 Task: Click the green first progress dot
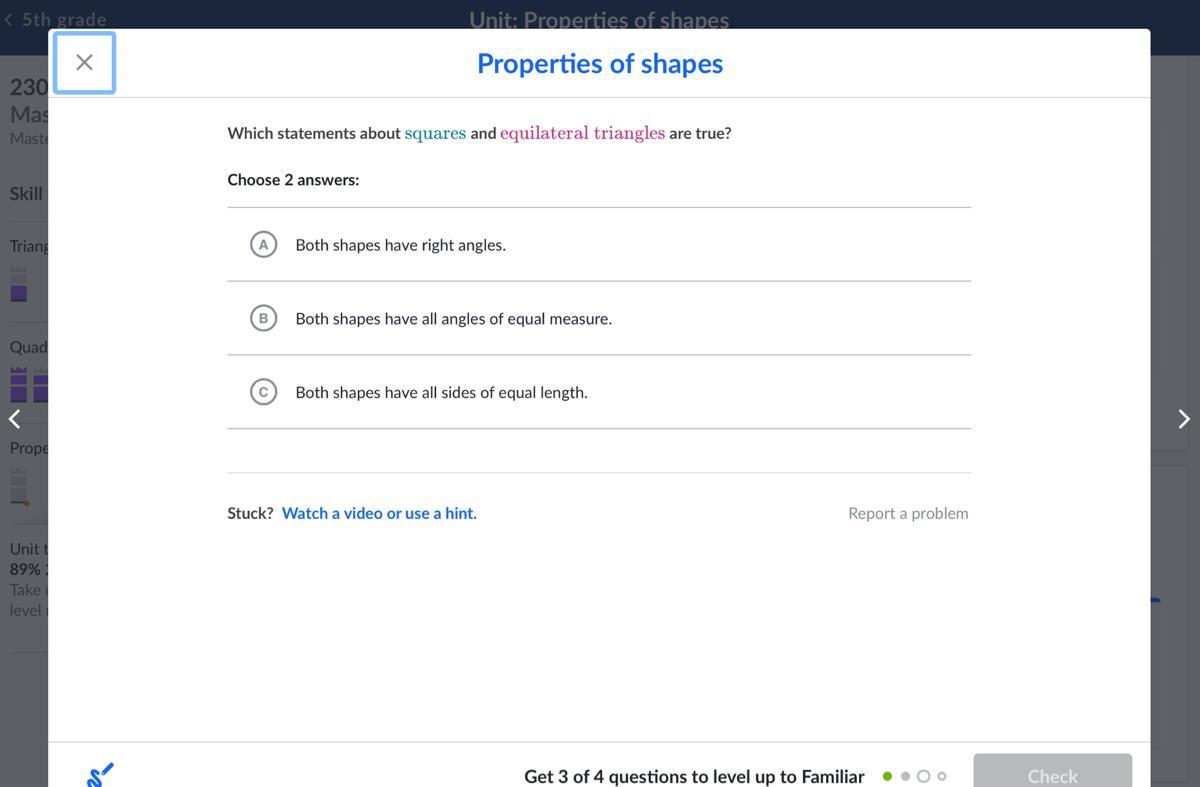887,776
